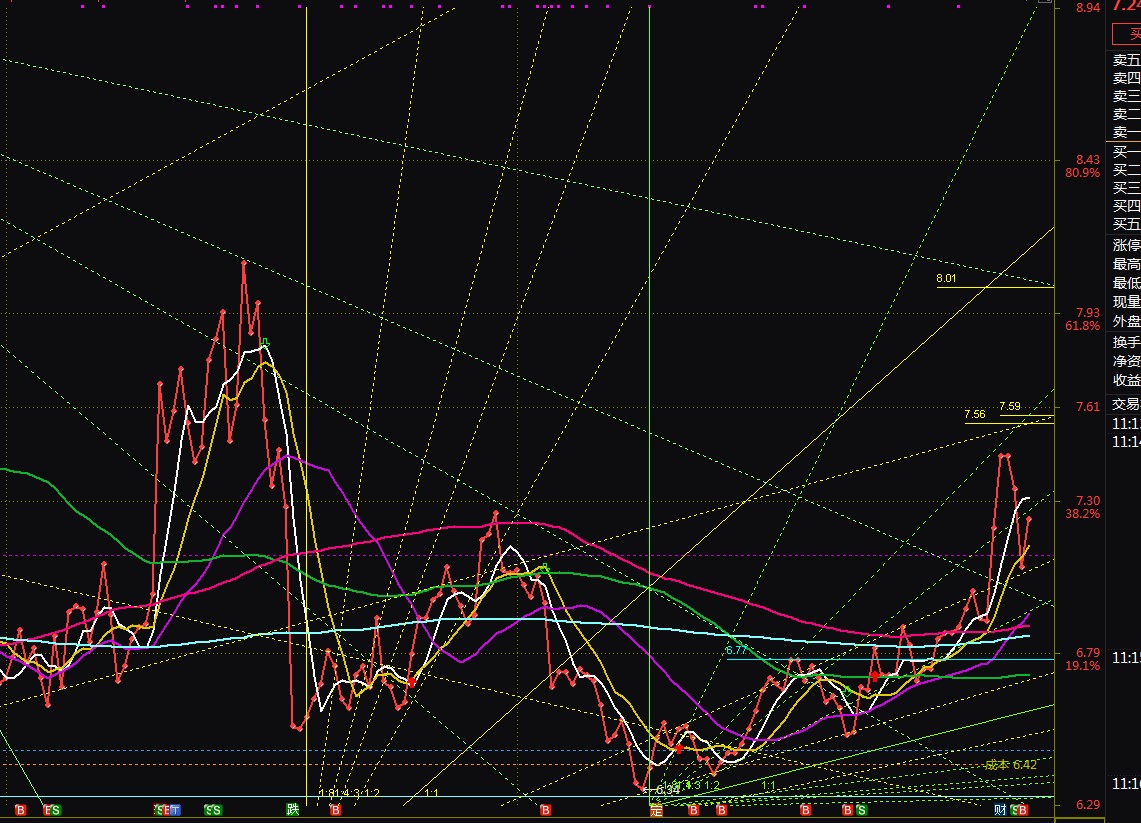1141x823 pixels.
Task: Select the 买五 order book row
Action: point(1126,224)
